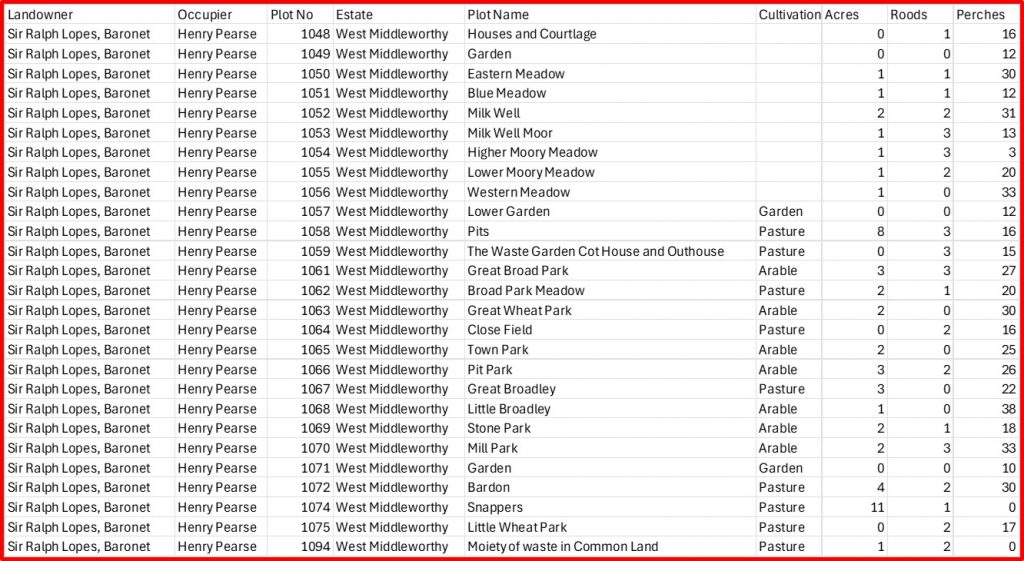Click the Eastern Meadow plot name
The height and width of the screenshot is (561, 1024).
click(611, 74)
